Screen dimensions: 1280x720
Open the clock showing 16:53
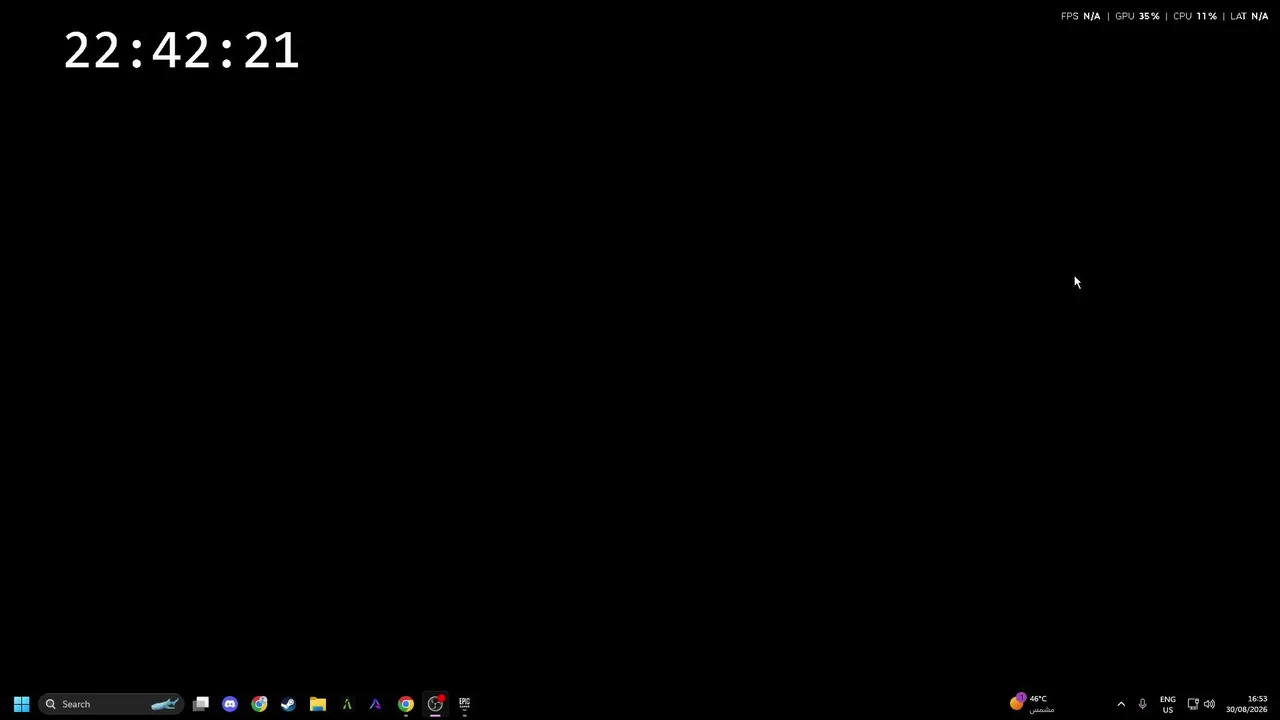[1247, 704]
